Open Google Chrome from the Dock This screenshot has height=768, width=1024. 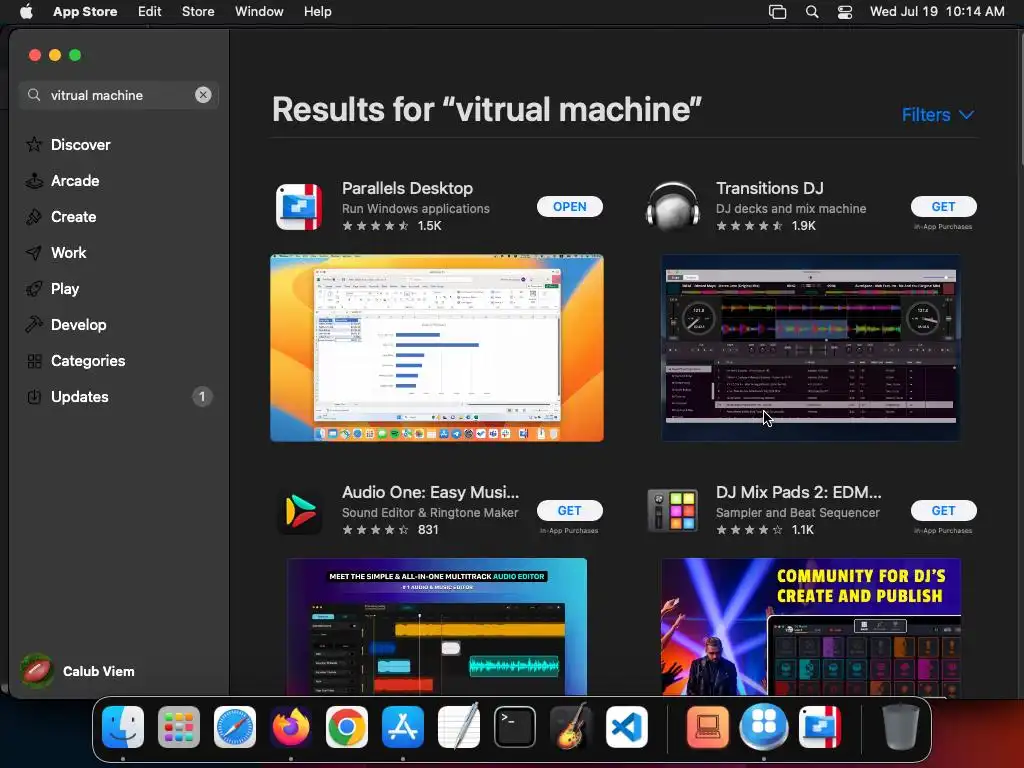(x=347, y=727)
